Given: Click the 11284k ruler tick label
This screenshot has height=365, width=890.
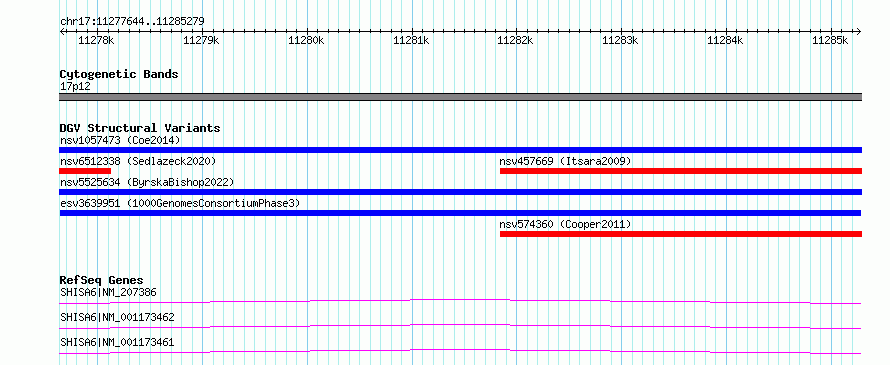Looking at the screenshot, I should pyautogui.click(x=725, y=40).
